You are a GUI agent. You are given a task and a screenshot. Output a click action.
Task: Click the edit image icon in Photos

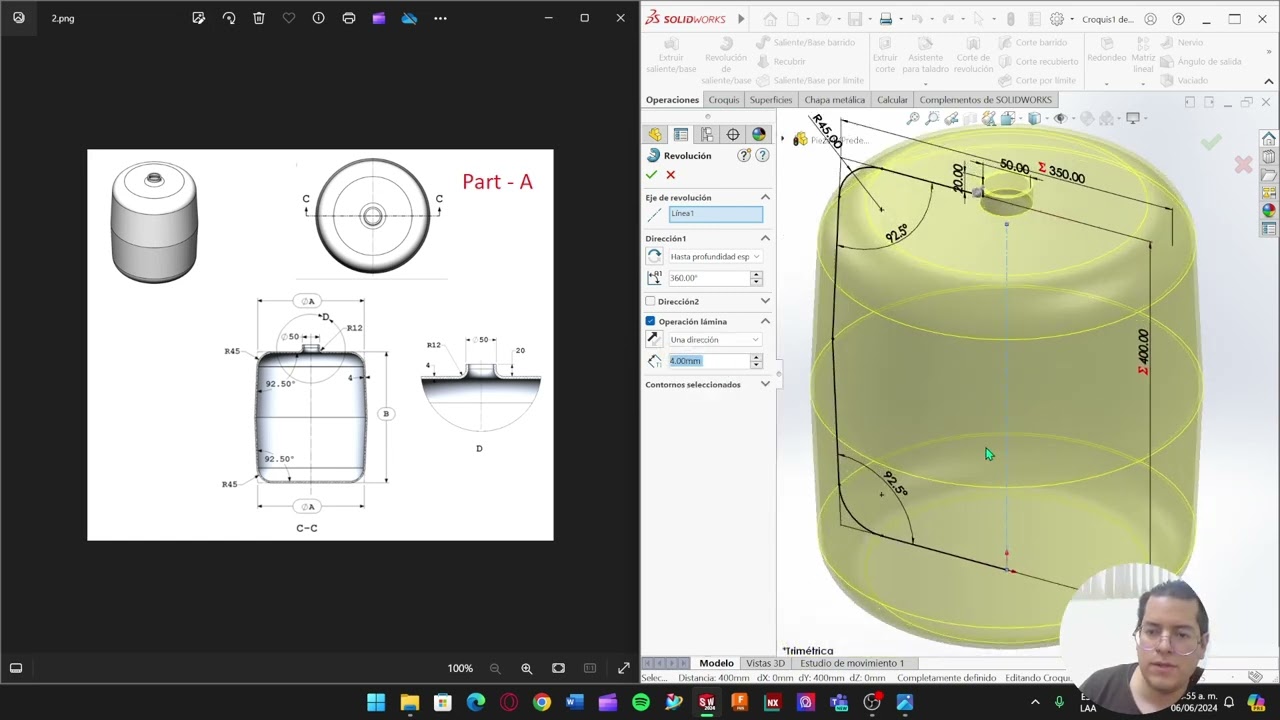(198, 18)
